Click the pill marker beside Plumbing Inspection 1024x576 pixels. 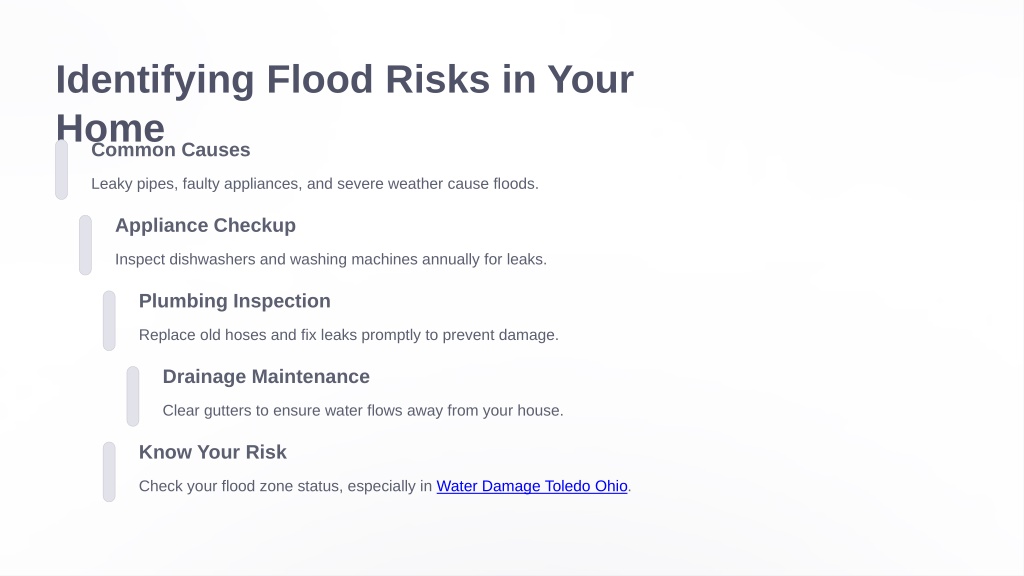[109, 321]
